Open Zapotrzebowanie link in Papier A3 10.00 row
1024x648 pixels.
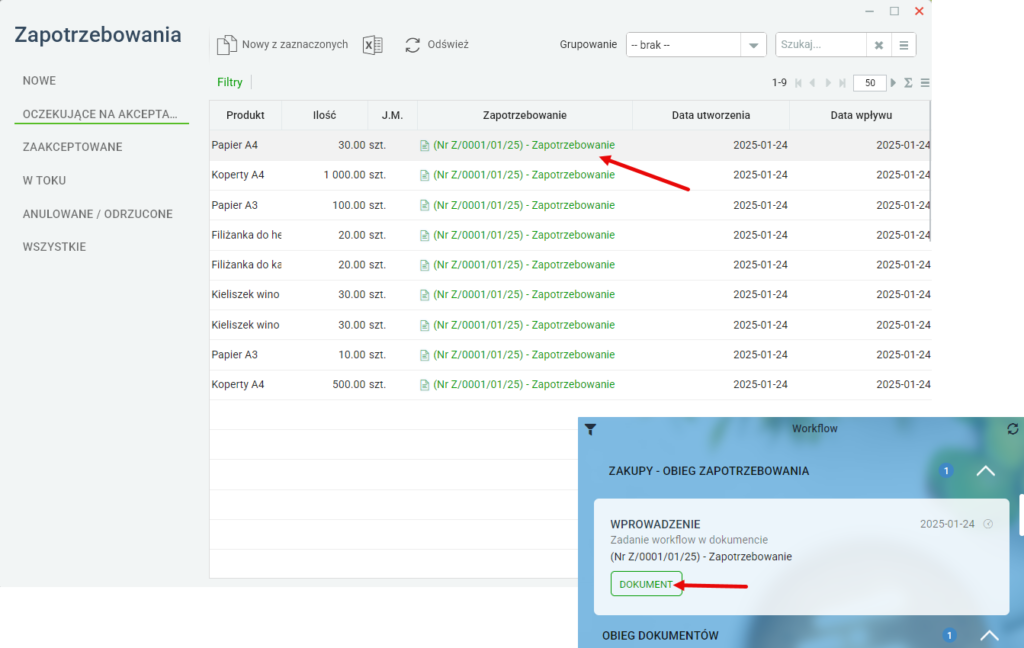coord(524,355)
